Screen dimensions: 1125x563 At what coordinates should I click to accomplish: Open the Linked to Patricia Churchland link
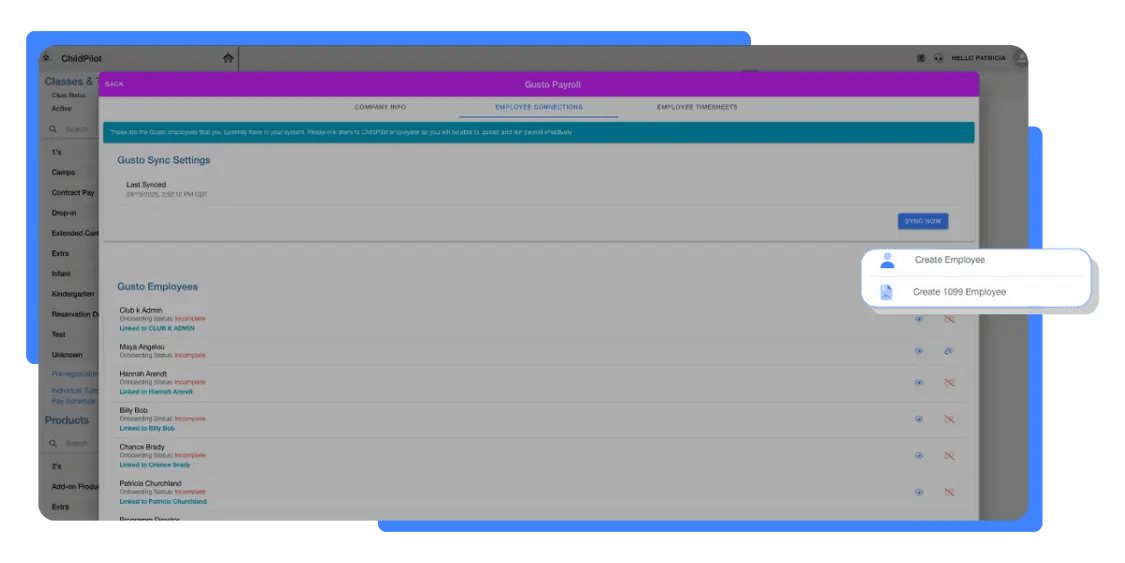[163, 501]
